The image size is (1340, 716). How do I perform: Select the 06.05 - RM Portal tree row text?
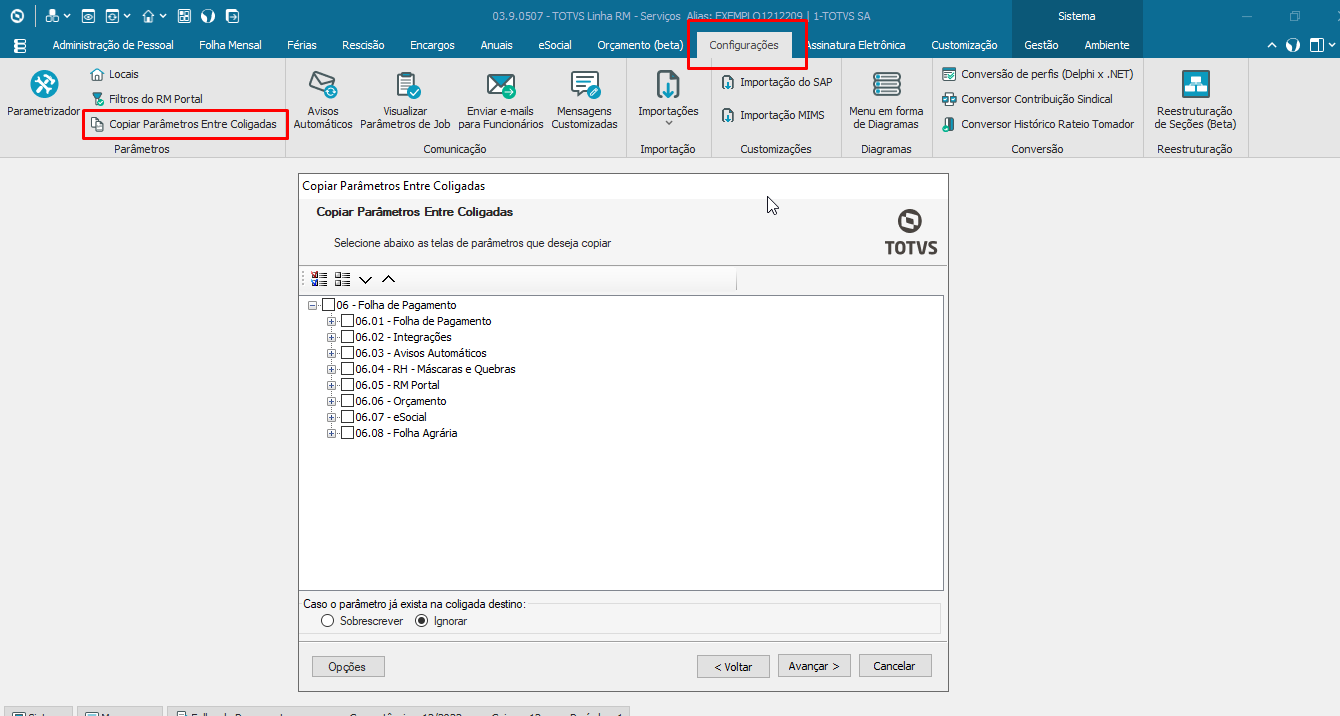[x=397, y=385]
